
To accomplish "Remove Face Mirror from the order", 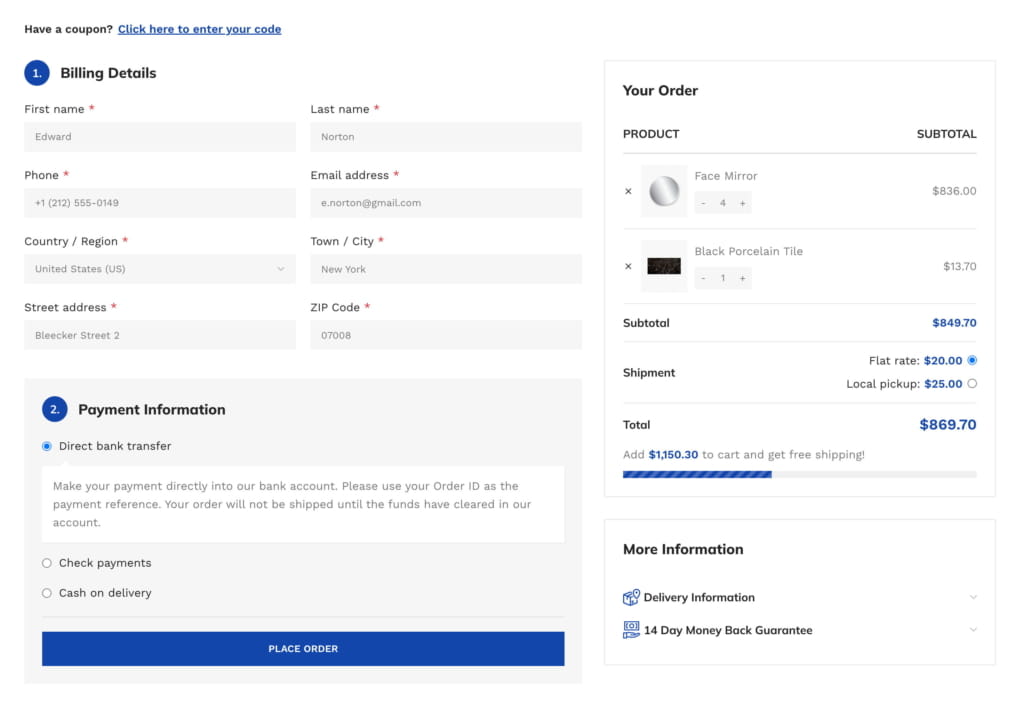I will click(x=628, y=191).
